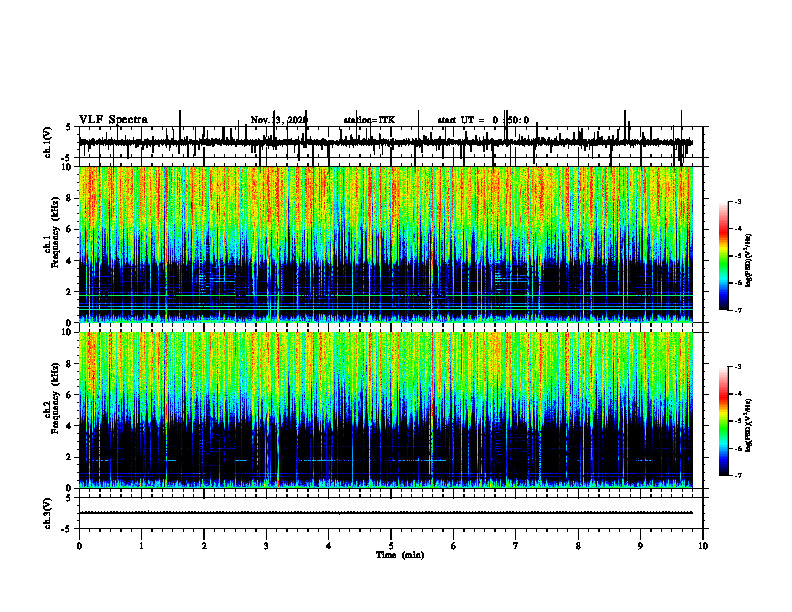Click the ch.1 color scale bar
The height and width of the screenshot is (612, 792).
[724, 256]
